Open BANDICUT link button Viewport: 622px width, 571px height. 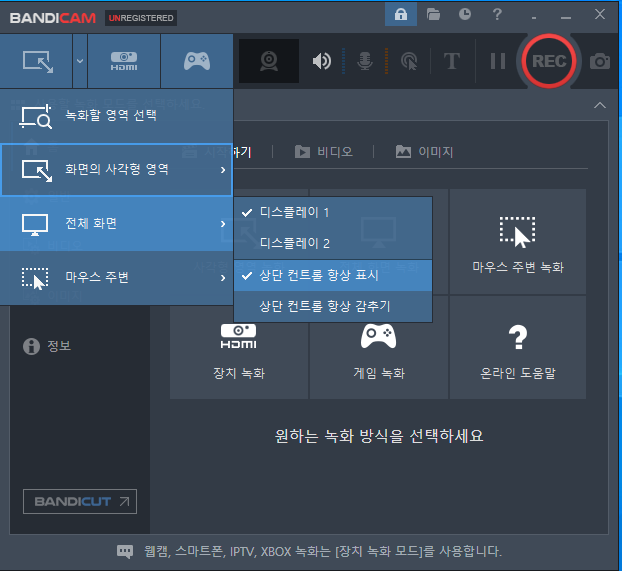click(x=80, y=502)
